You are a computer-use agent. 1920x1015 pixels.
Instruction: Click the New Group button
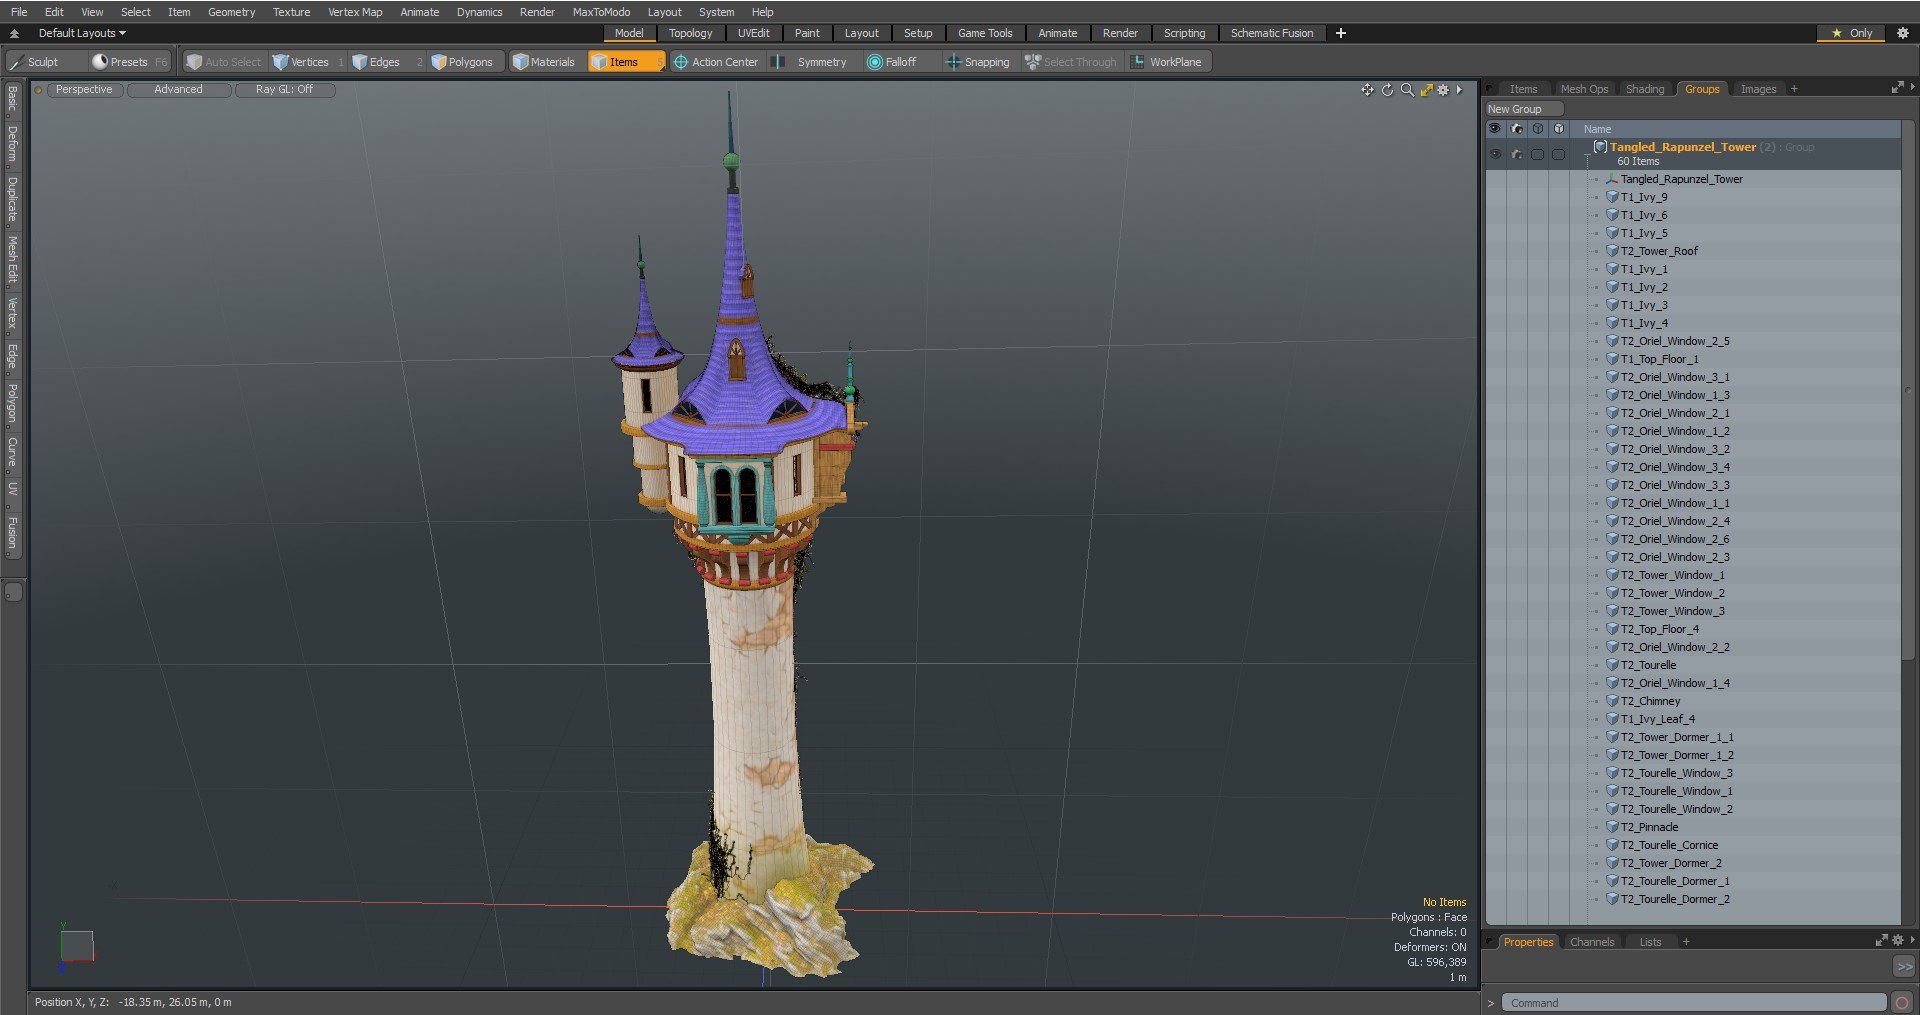(1524, 109)
